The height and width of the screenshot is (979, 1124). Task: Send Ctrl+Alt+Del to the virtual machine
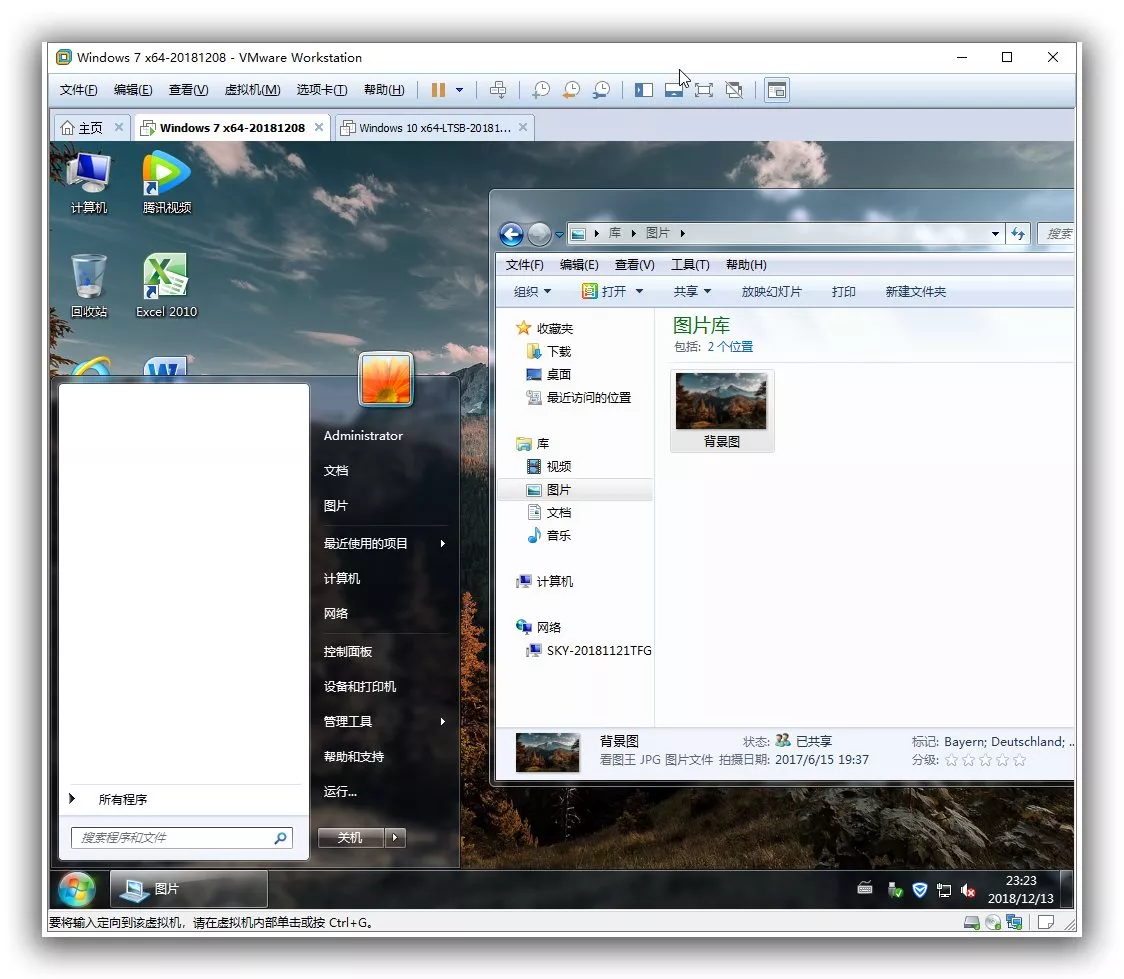[497, 90]
